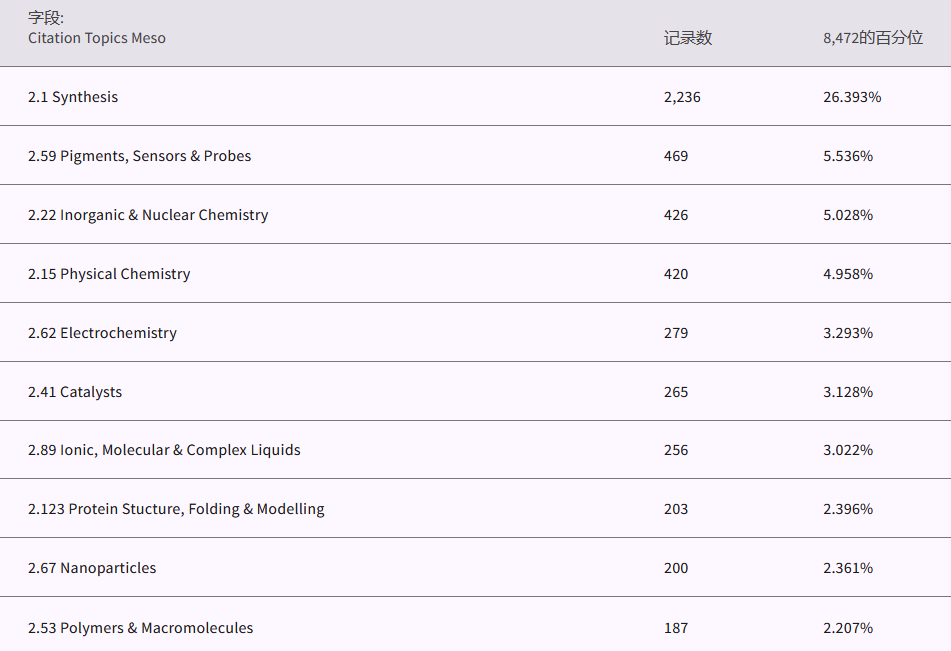This screenshot has width=951, height=651.
Task: Click the 469 record count value
Action: tap(676, 156)
